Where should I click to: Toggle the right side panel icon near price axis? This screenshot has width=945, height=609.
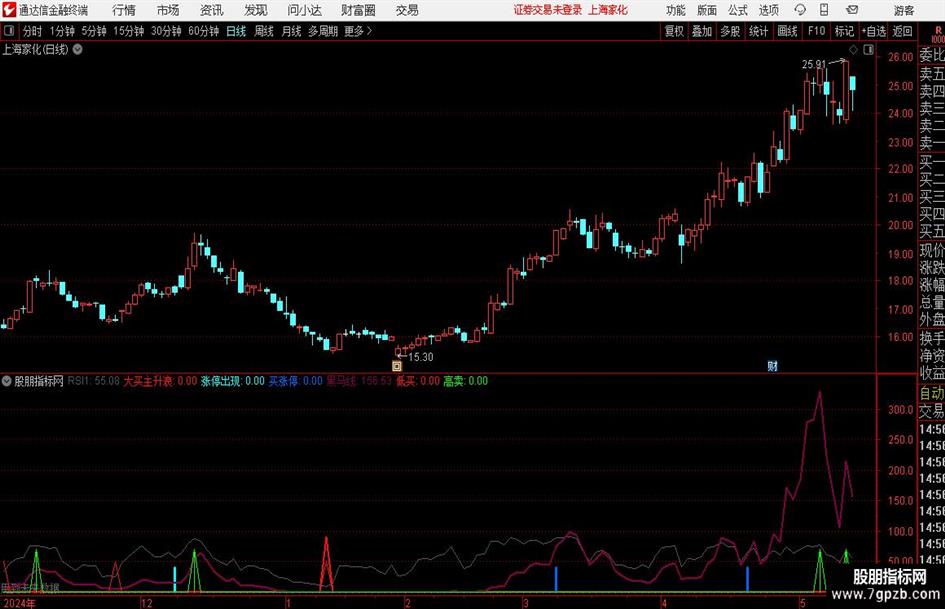868,49
